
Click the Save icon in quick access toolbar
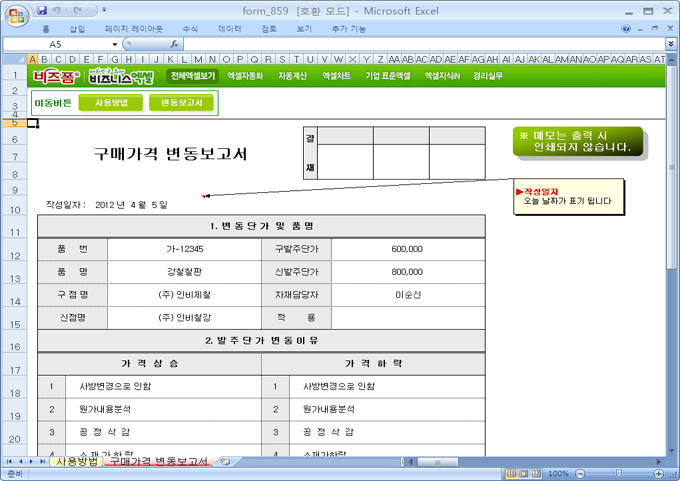pos(42,10)
